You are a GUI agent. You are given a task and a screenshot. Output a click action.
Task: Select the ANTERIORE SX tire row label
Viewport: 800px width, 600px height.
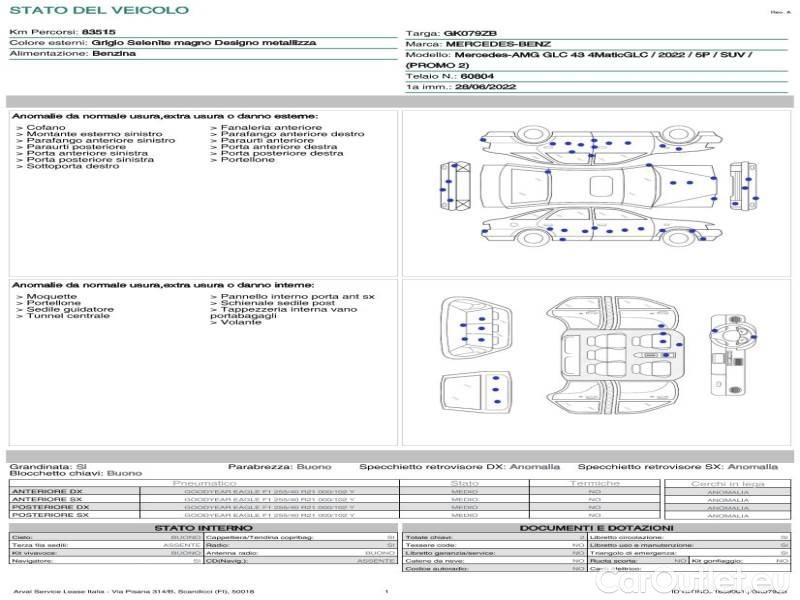coord(47,499)
